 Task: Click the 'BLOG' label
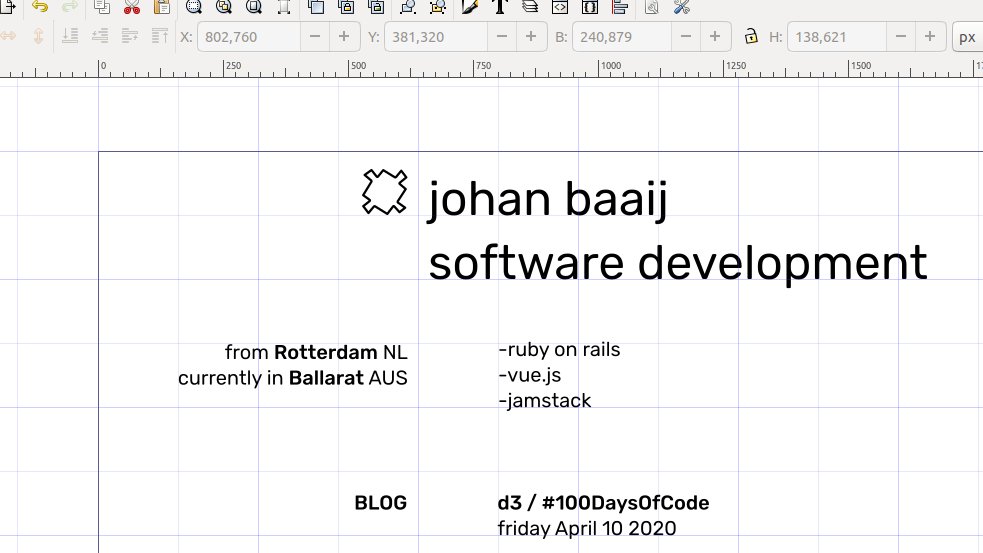[x=381, y=503]
